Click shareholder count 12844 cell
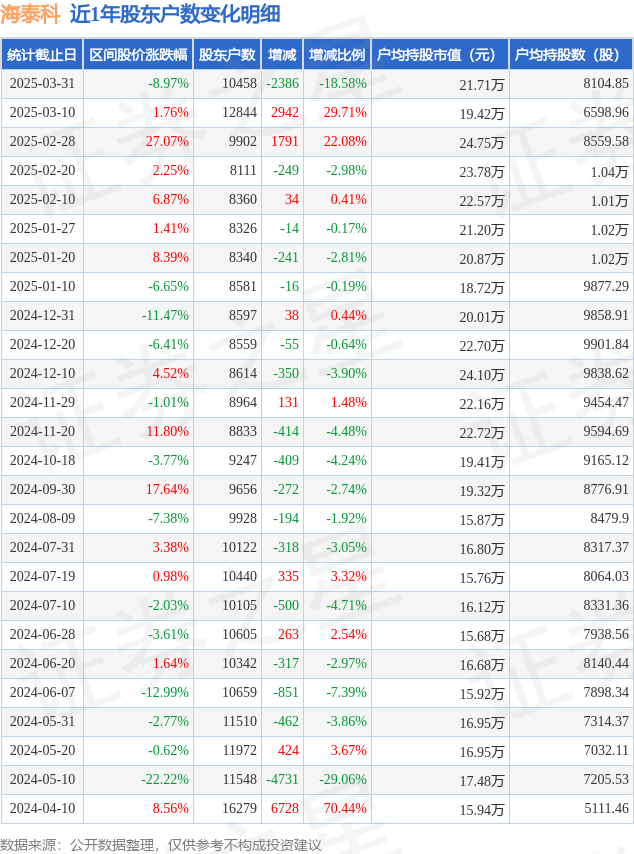634x854 pixels. [227, 112]
